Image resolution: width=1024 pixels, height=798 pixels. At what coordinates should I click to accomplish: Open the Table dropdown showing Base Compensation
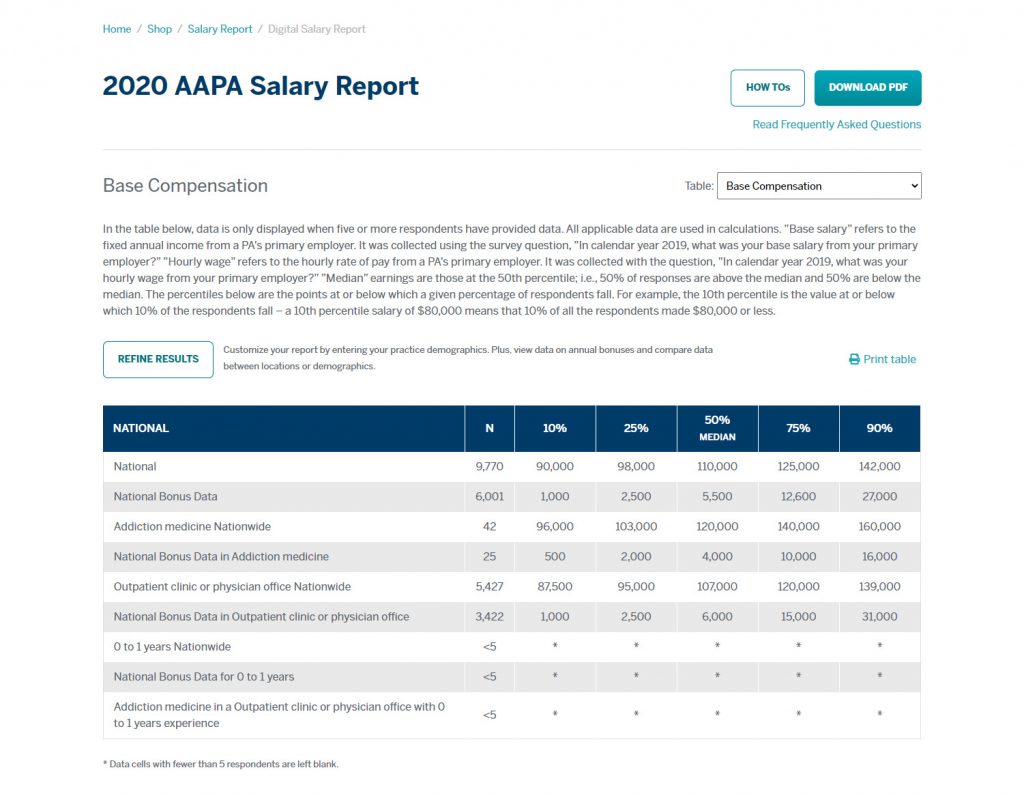tap(819, 186)
